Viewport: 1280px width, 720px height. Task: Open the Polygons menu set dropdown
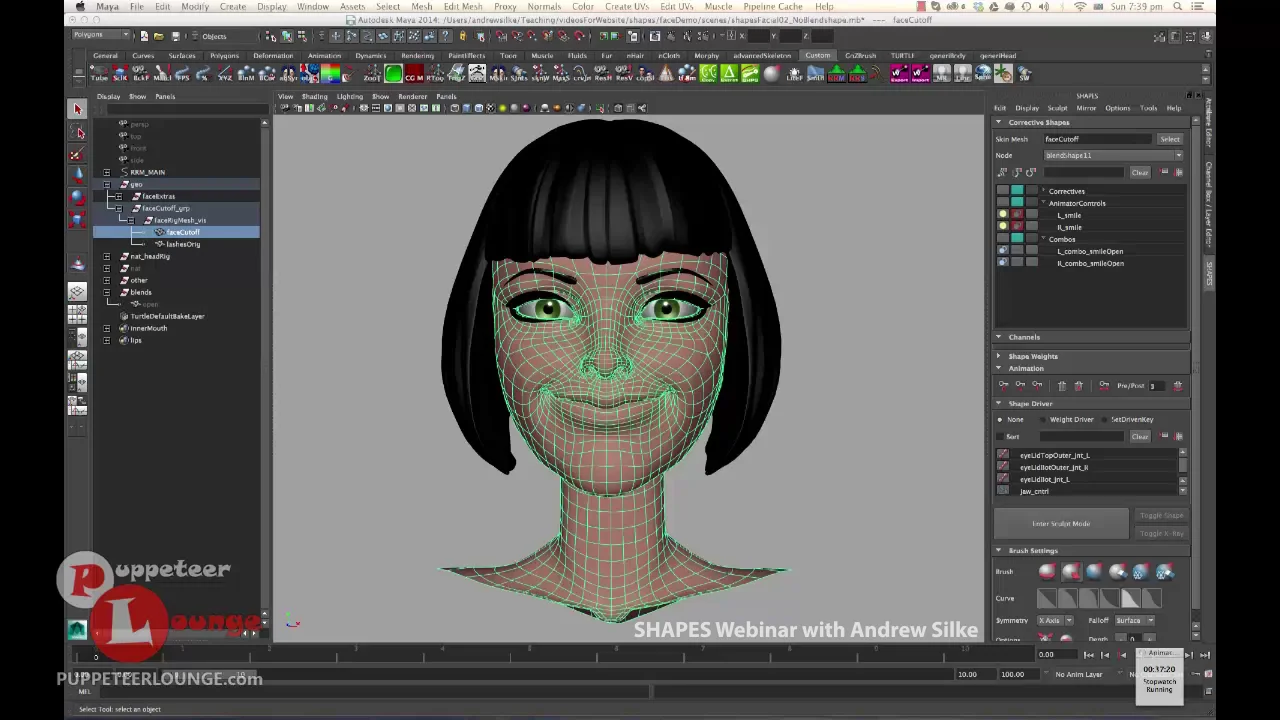click(x=101, y=35)
